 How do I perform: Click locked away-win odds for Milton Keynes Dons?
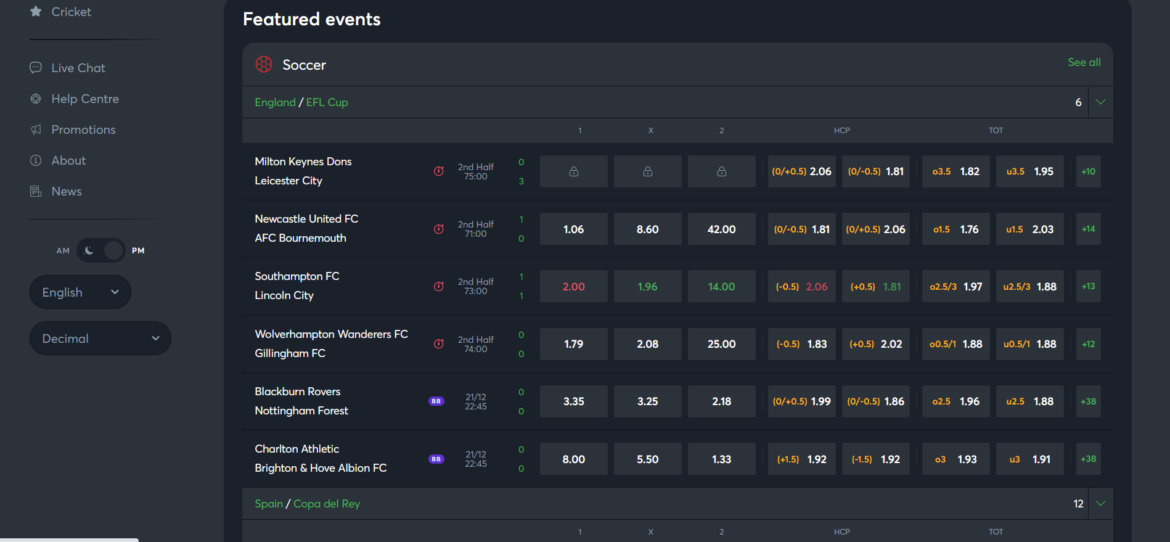[722, 172]
